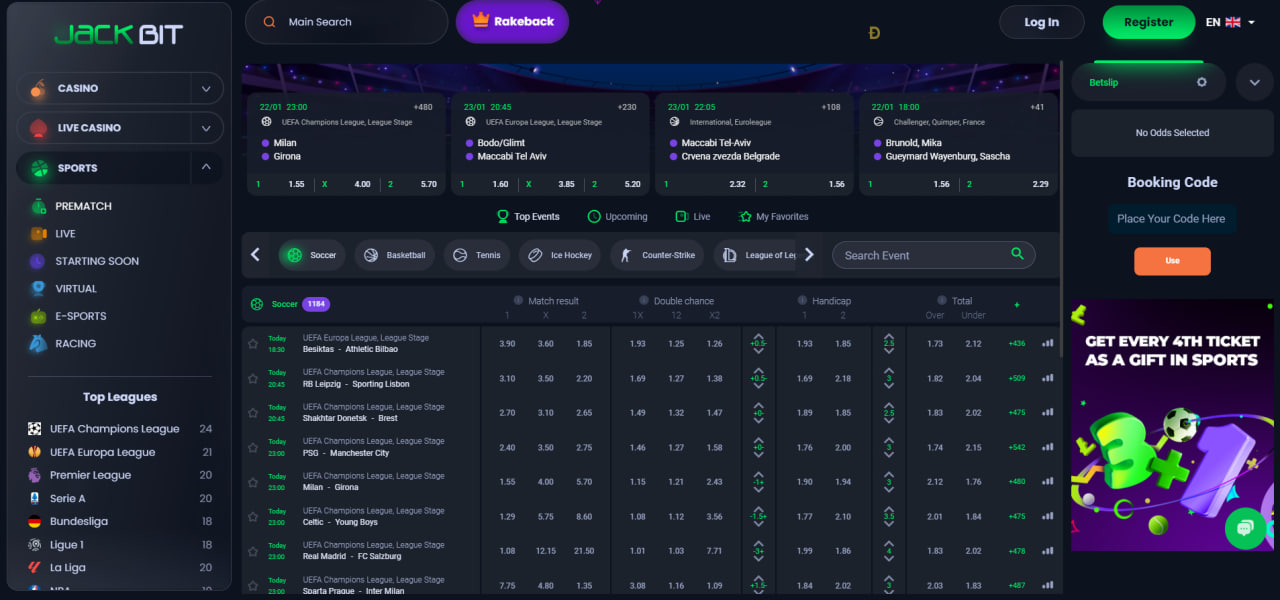Click the Log In button

tap(1042, 22)
